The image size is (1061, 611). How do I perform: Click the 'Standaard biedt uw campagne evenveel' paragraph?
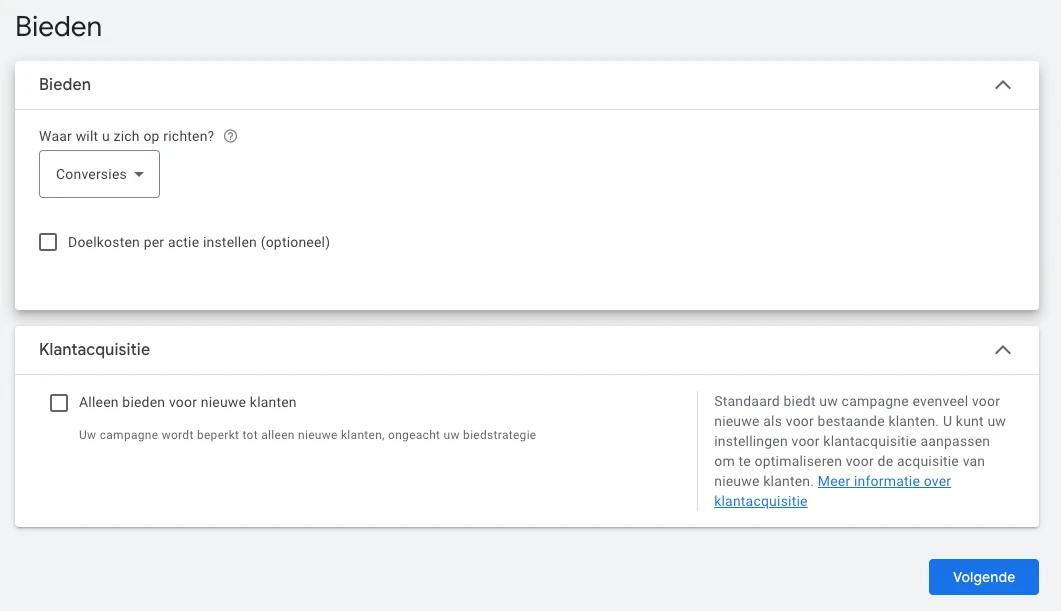coord(859,451)
